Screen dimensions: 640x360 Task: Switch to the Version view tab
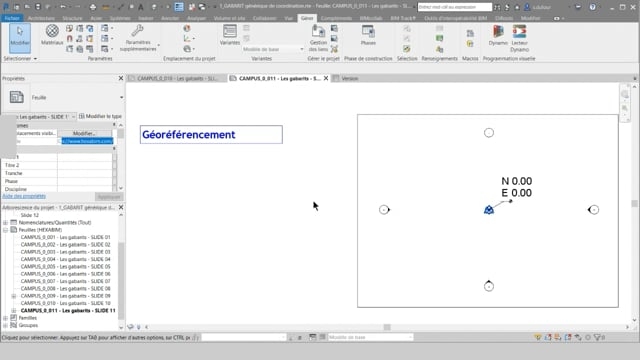point(350,78)
